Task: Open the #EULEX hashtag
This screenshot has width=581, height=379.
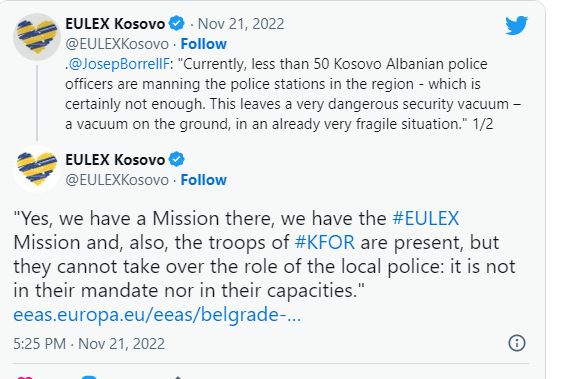Action: click(426, 218)
